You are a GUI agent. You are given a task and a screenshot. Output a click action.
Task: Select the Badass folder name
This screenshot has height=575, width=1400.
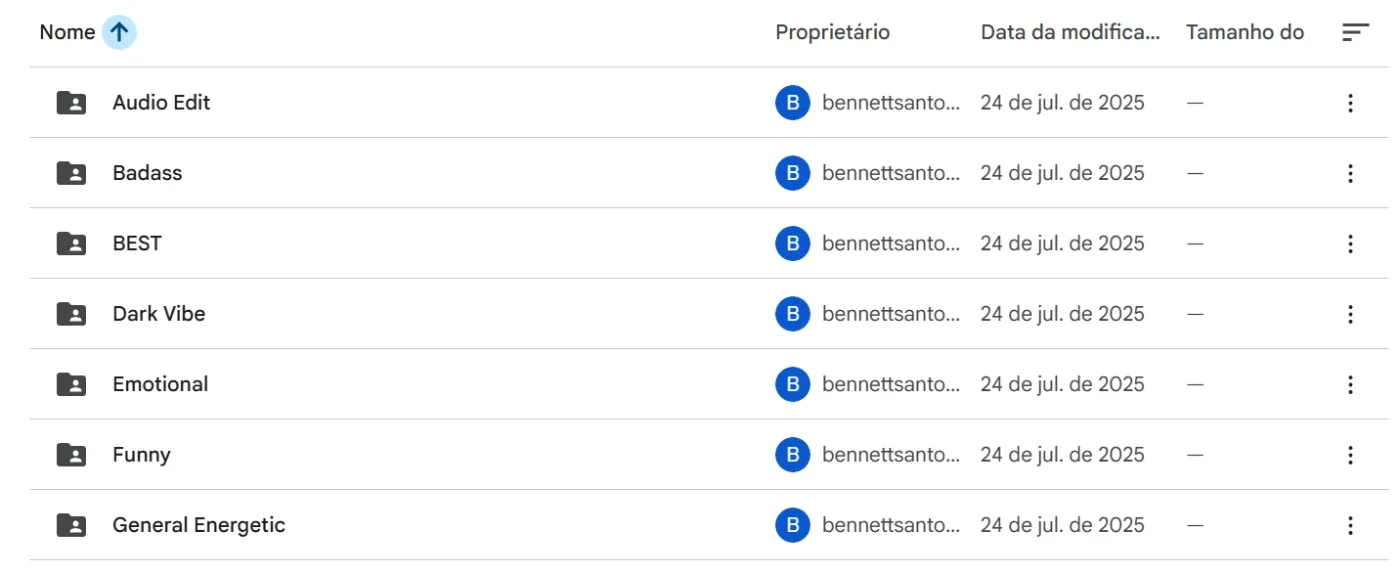point(147,173)
